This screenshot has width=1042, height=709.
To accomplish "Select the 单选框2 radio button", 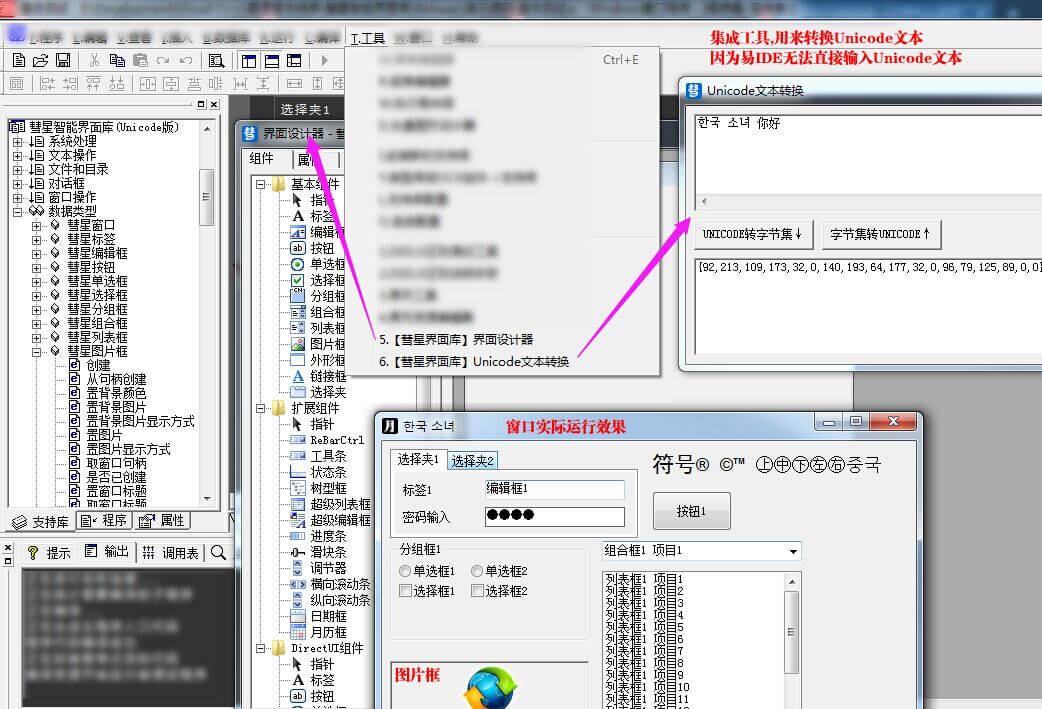I will coord(477,570).
